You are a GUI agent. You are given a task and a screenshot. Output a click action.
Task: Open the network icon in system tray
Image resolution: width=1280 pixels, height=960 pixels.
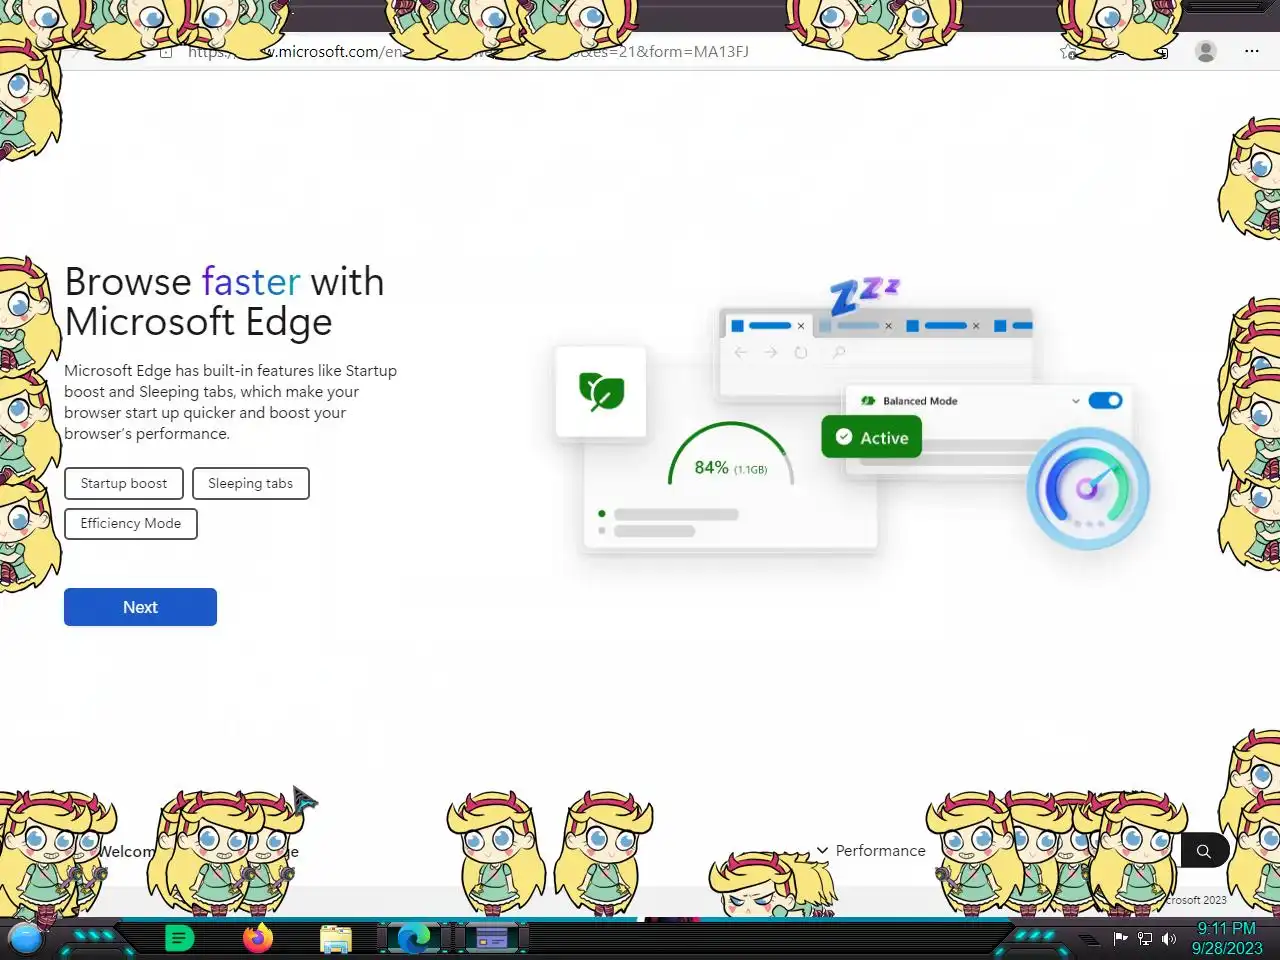(1145, 938)
